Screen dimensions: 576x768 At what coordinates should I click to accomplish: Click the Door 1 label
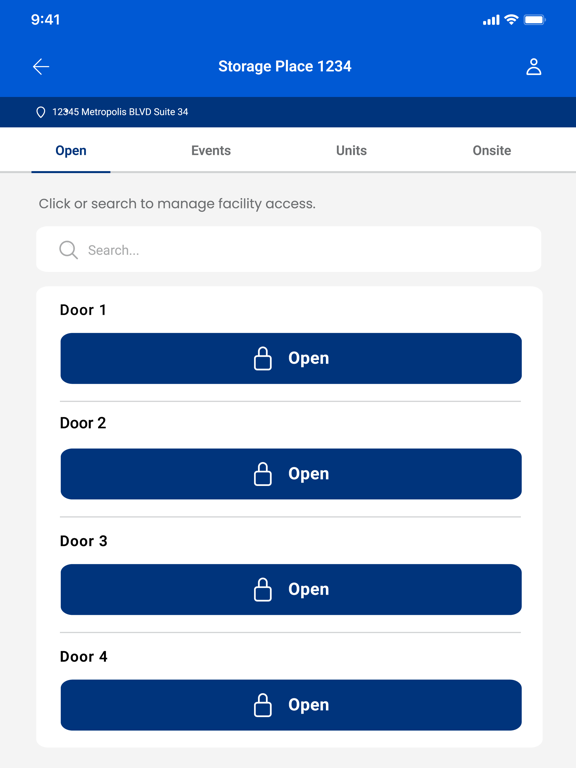pos(83,310)
